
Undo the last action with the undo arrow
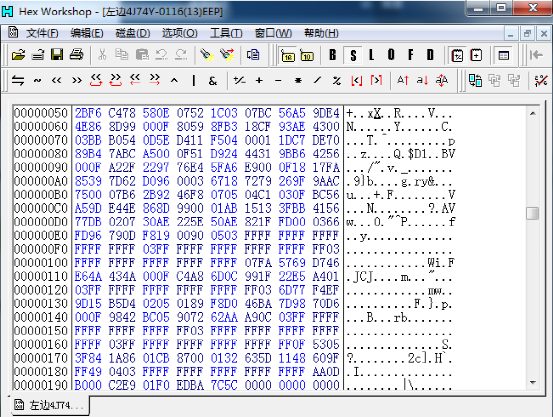(162, 55)
